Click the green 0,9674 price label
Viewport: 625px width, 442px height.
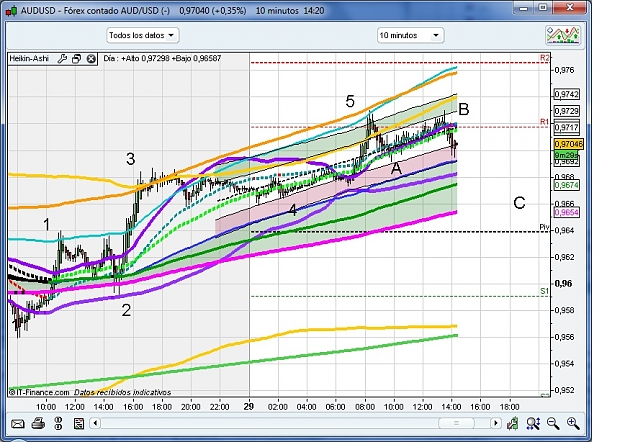(x=566, y=185)
